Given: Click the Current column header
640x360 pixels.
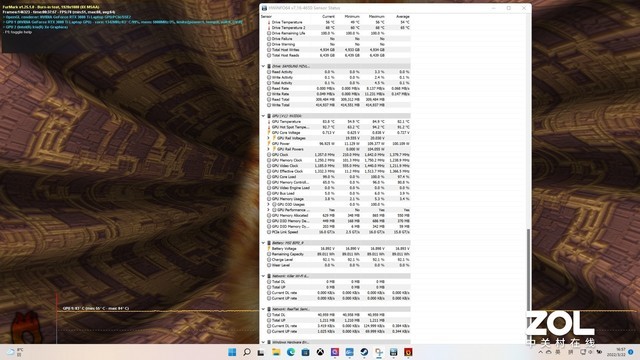Looking at the screenshot, I should tap(328, 16).
